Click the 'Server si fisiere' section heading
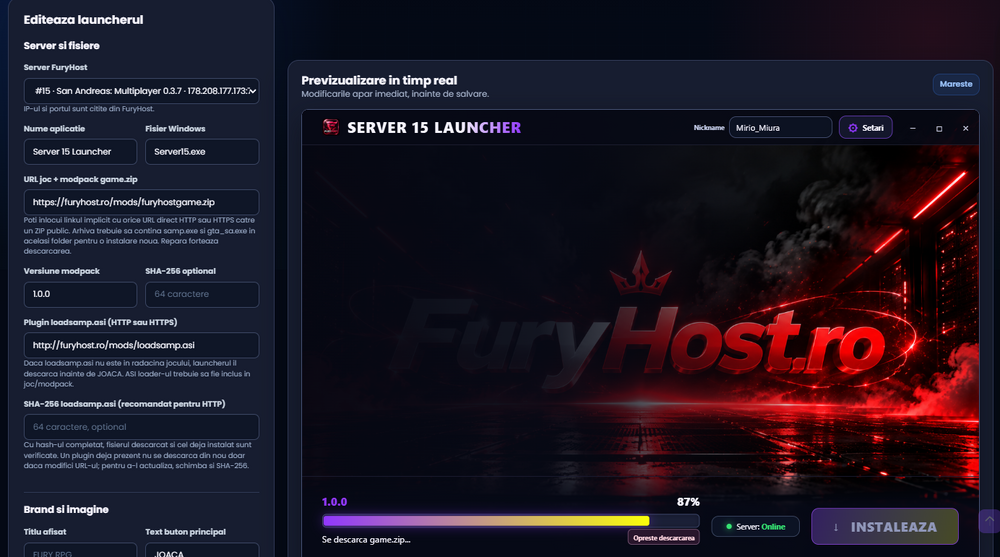 pyautogui.click(x=61, y=46)
